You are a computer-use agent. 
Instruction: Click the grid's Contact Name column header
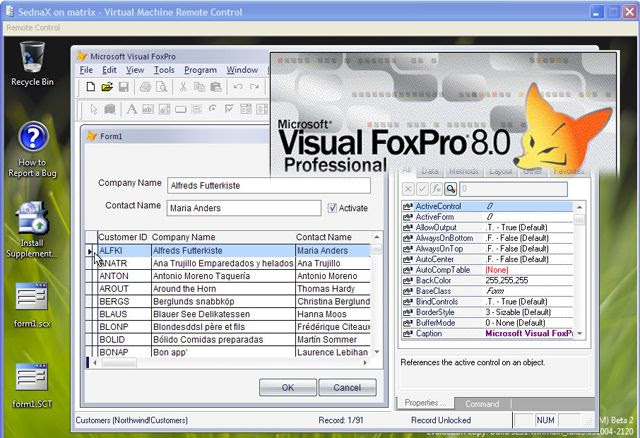coord(332,237)
